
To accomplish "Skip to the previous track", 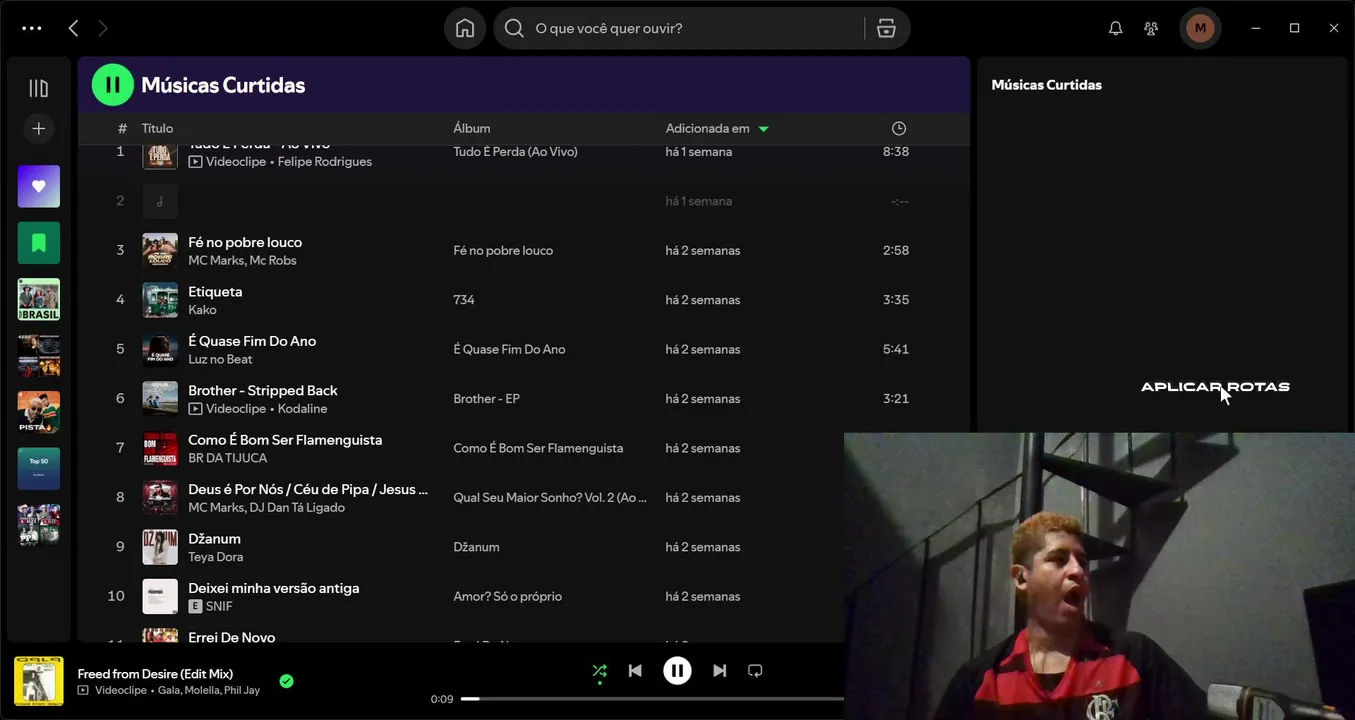I will point(635,671).
